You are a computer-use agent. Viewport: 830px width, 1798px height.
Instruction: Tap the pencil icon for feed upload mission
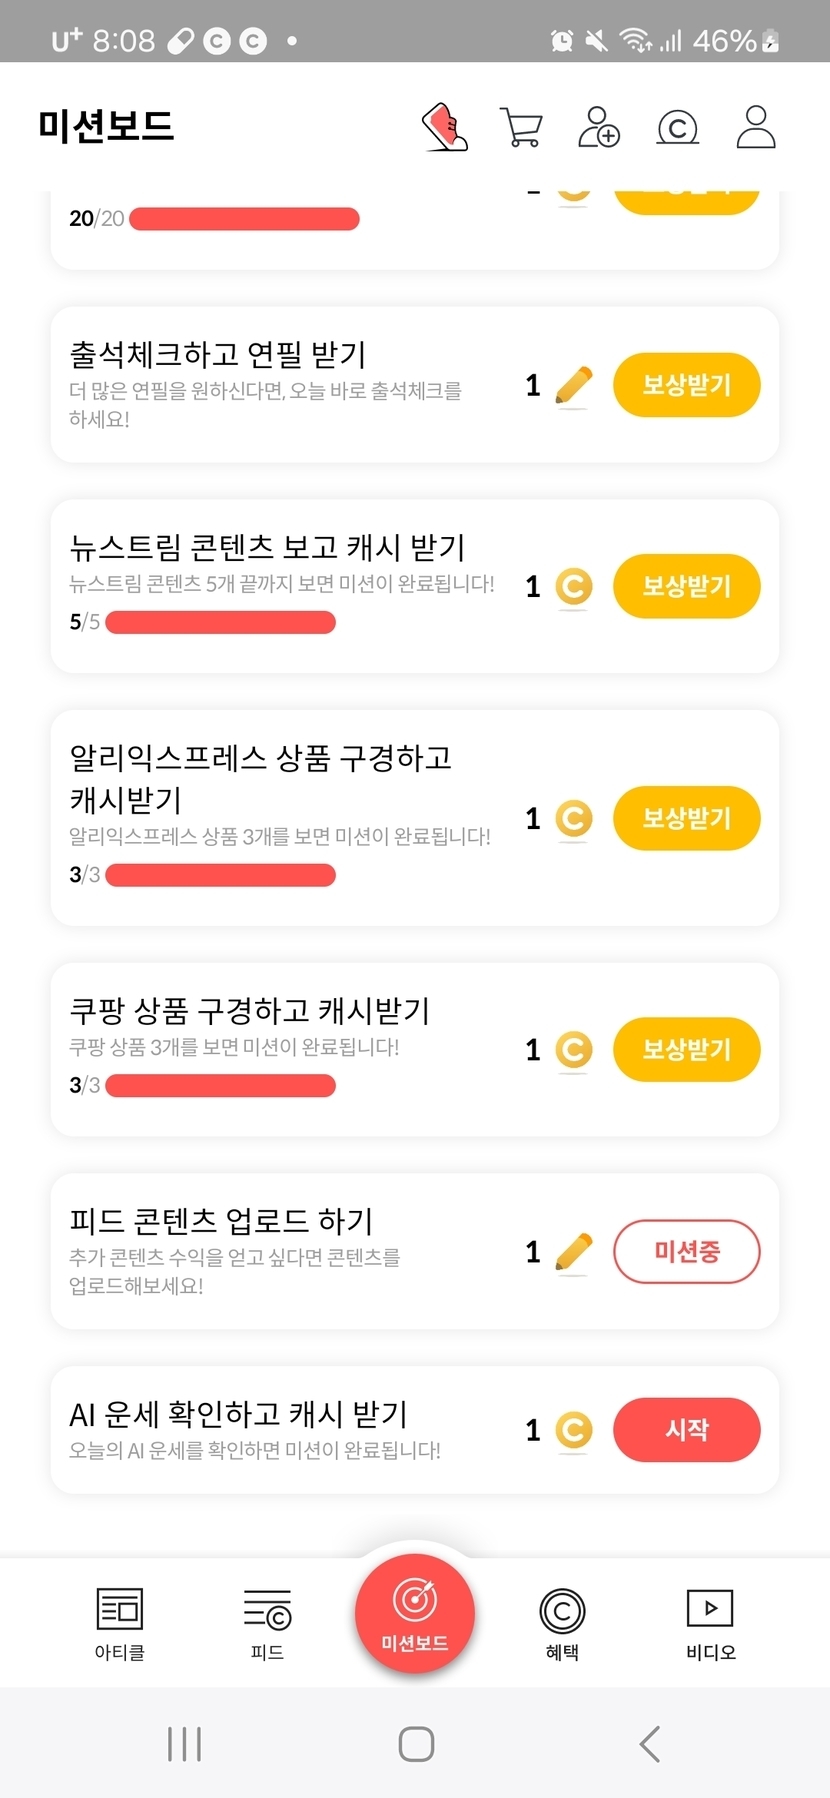tap(573, 1252)
